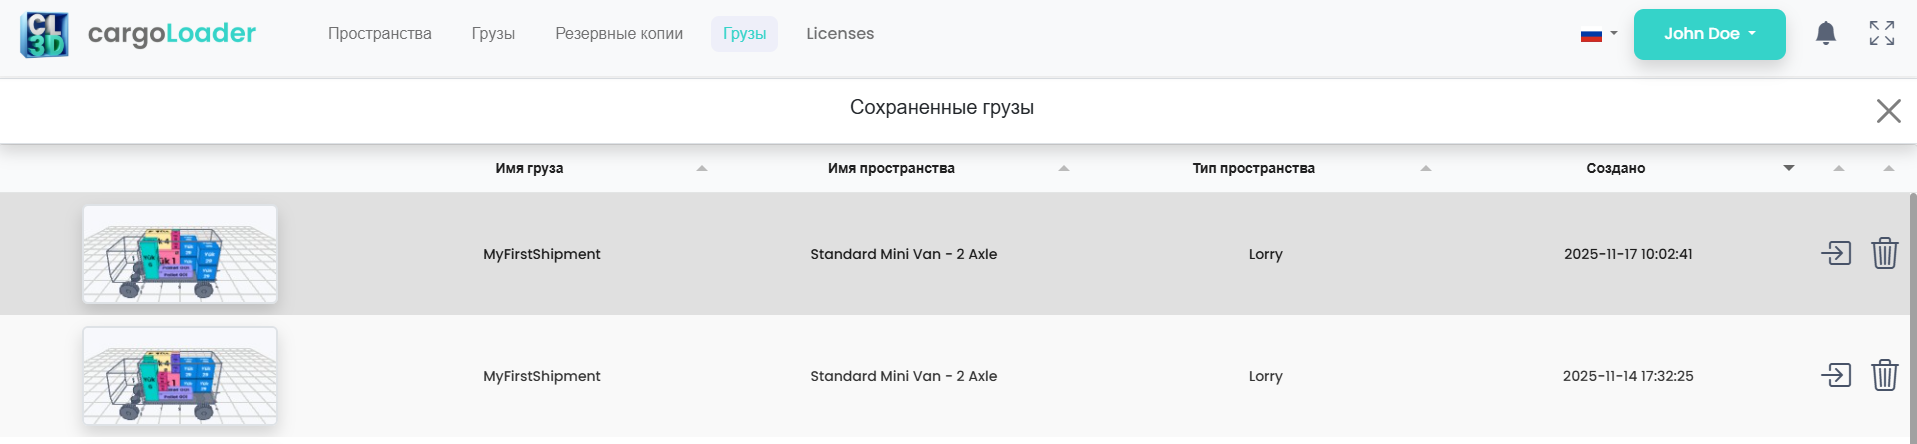Select the highlighted Грузы tab
1917x444 pixels.
coord(744,34)
